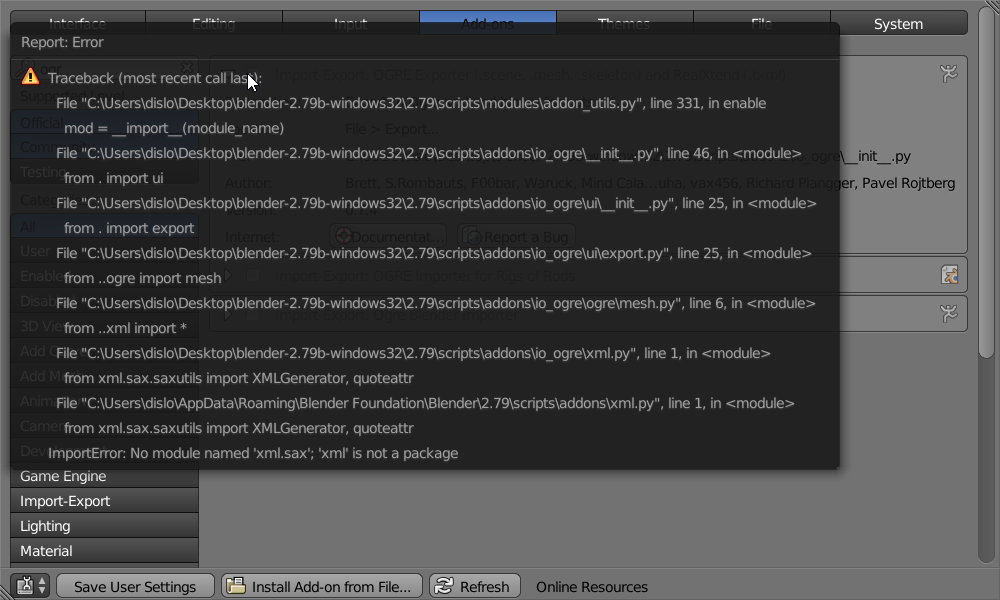Open Online Resources

coord(590,587)
